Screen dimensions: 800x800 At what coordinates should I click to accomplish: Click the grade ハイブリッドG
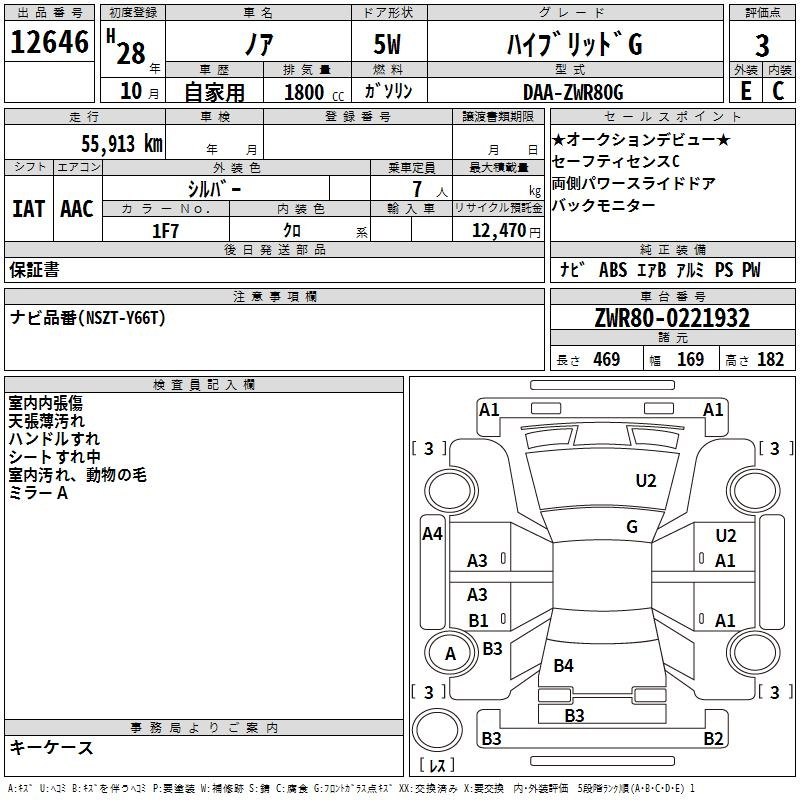point(574,44)
